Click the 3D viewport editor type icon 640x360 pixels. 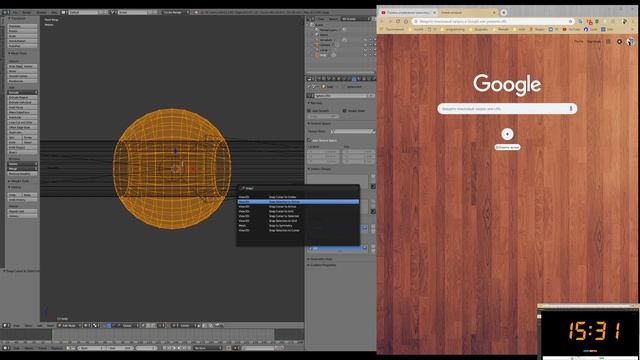pos(6,325)
